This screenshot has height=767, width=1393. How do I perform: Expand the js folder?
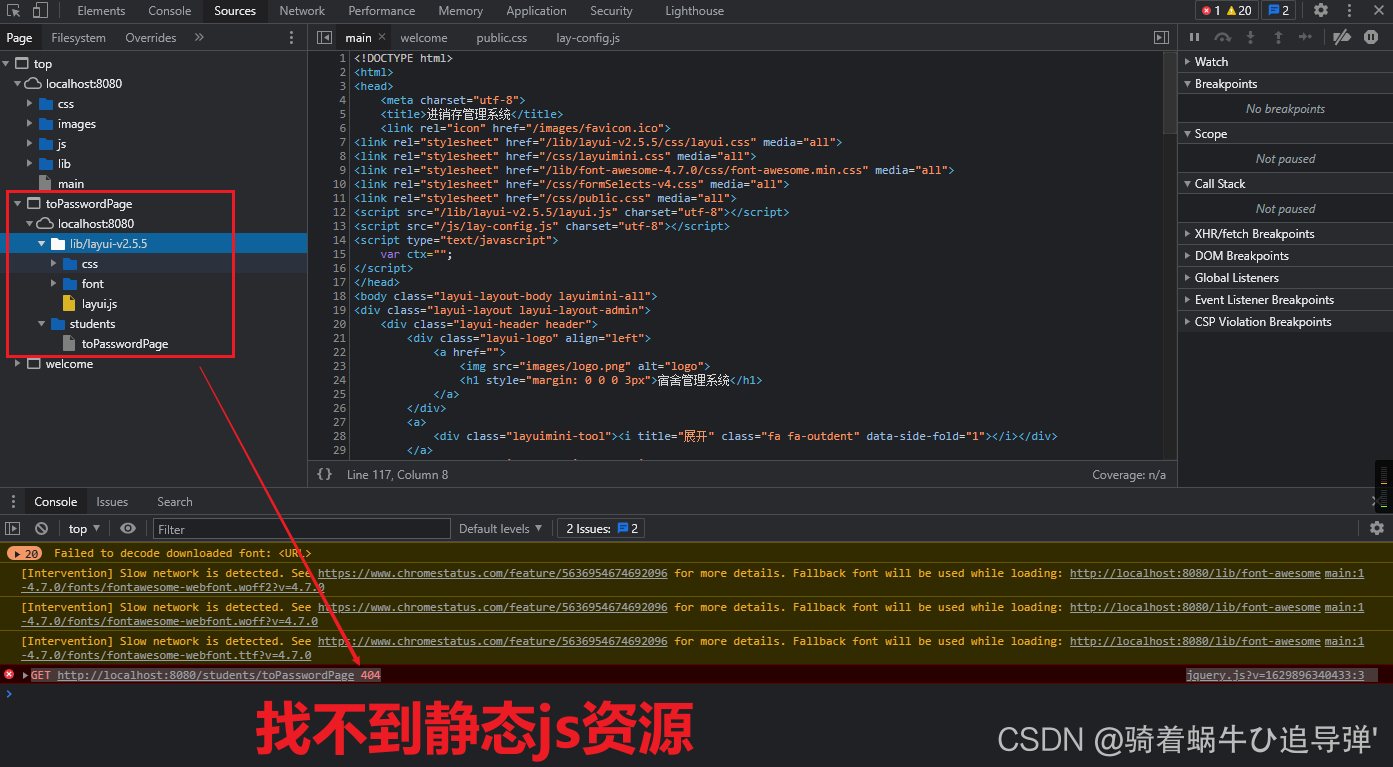31,144
